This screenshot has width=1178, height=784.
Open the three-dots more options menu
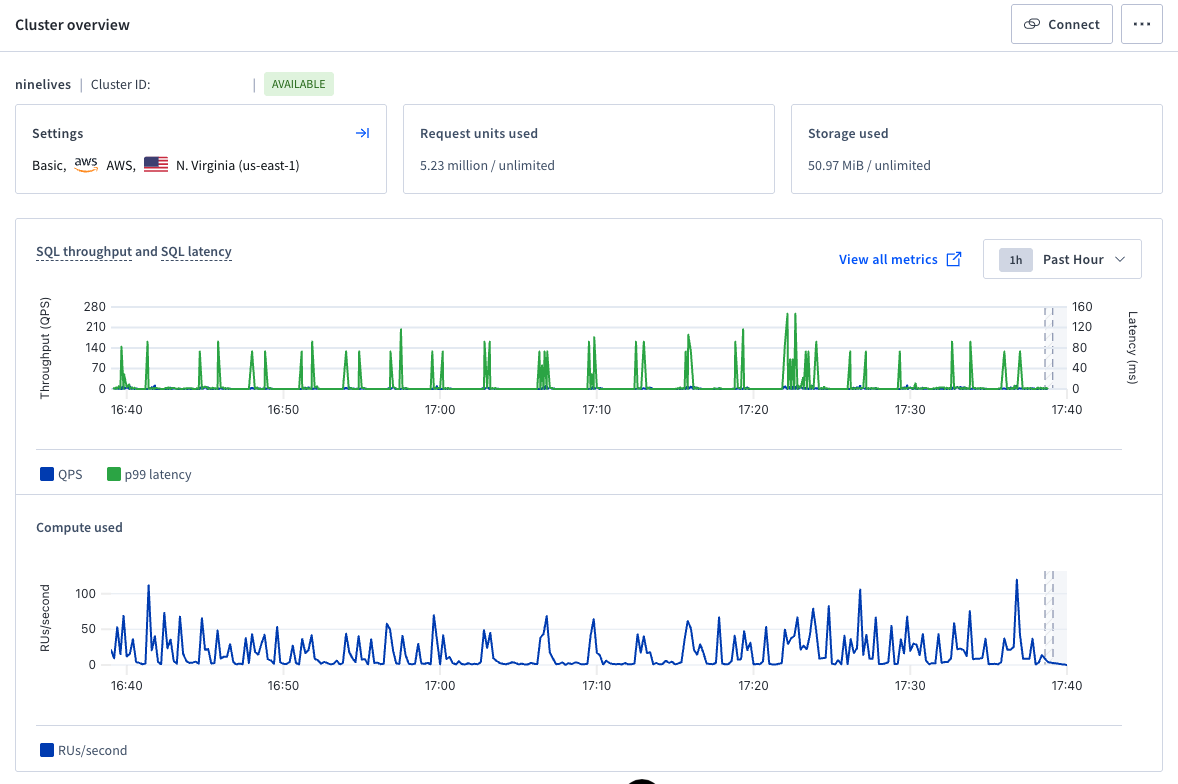point(1141,24)
